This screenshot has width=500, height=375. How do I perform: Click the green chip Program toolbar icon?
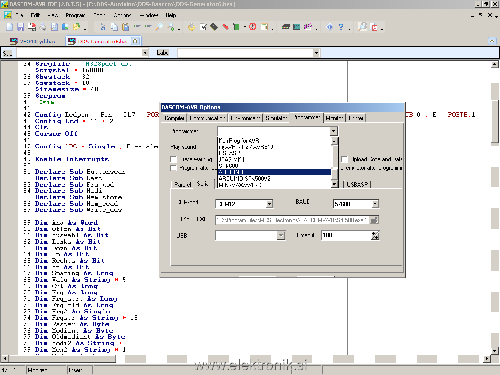pos(236,27)
